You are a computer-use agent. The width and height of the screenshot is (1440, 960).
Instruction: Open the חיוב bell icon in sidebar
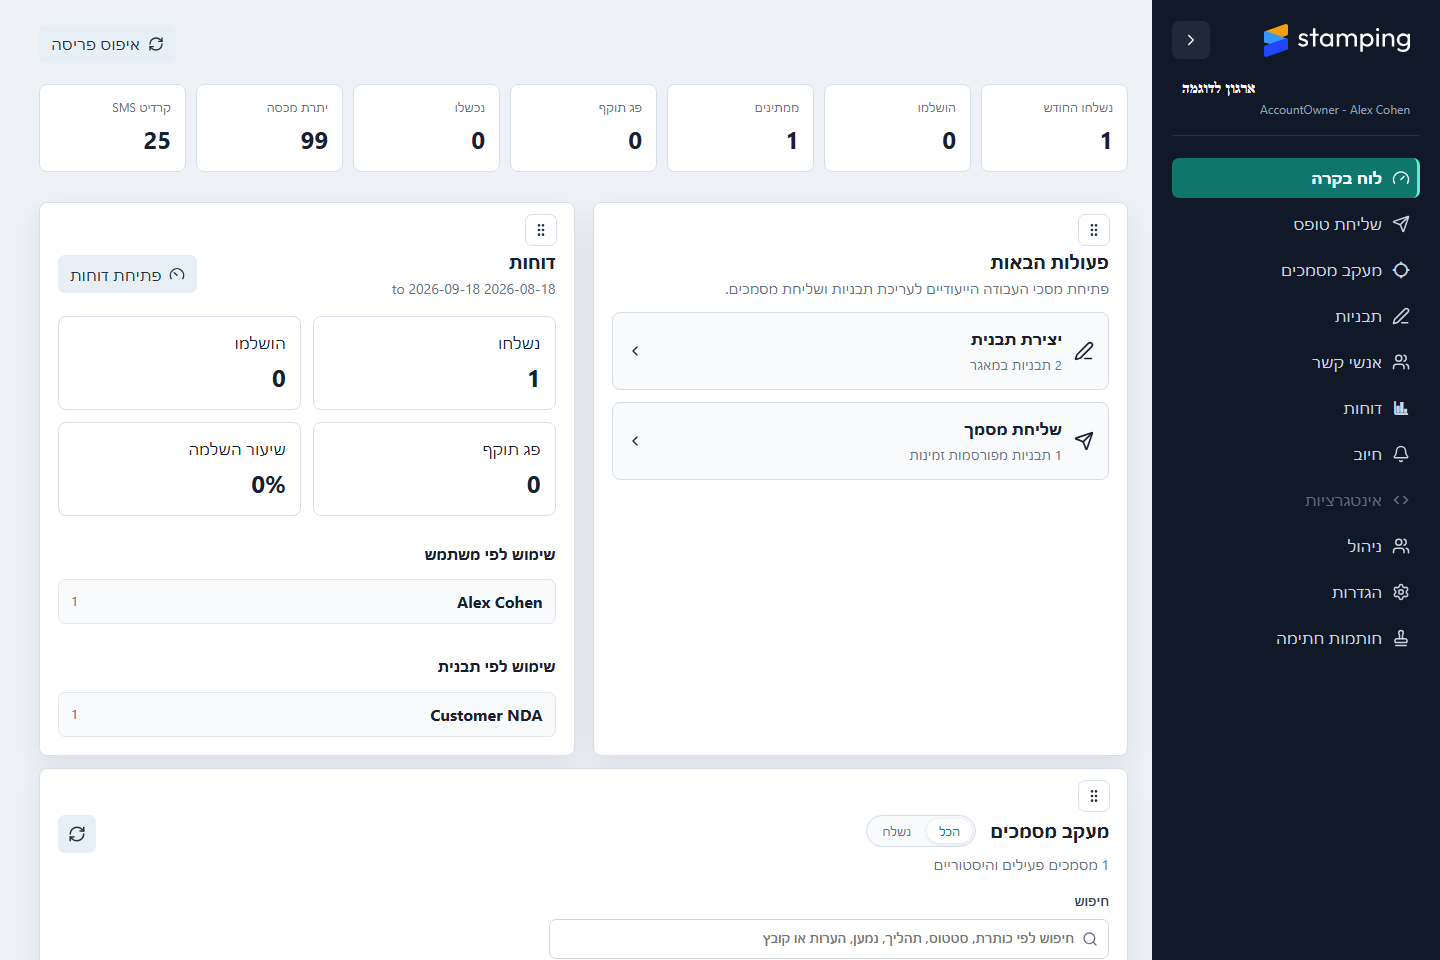tap(1401, 454)
